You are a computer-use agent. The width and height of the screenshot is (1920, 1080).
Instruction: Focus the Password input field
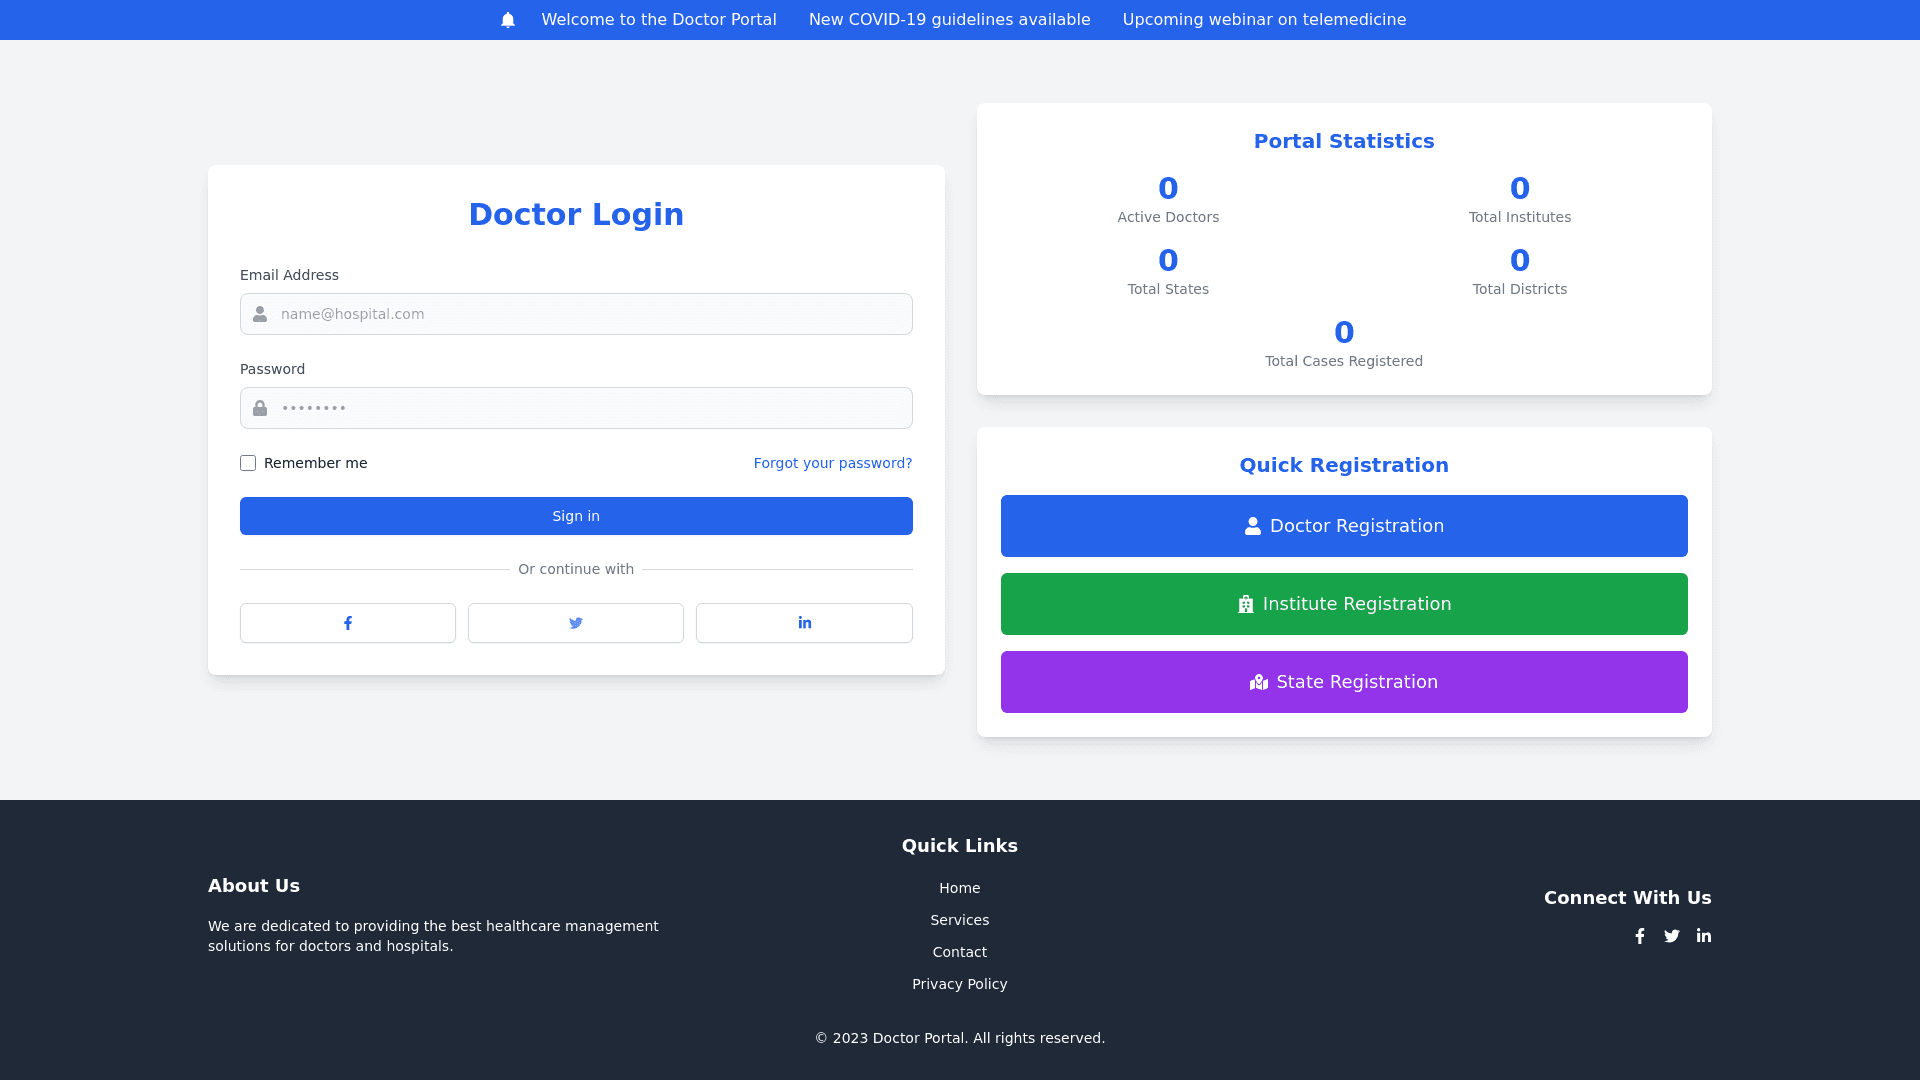[590, 408]
